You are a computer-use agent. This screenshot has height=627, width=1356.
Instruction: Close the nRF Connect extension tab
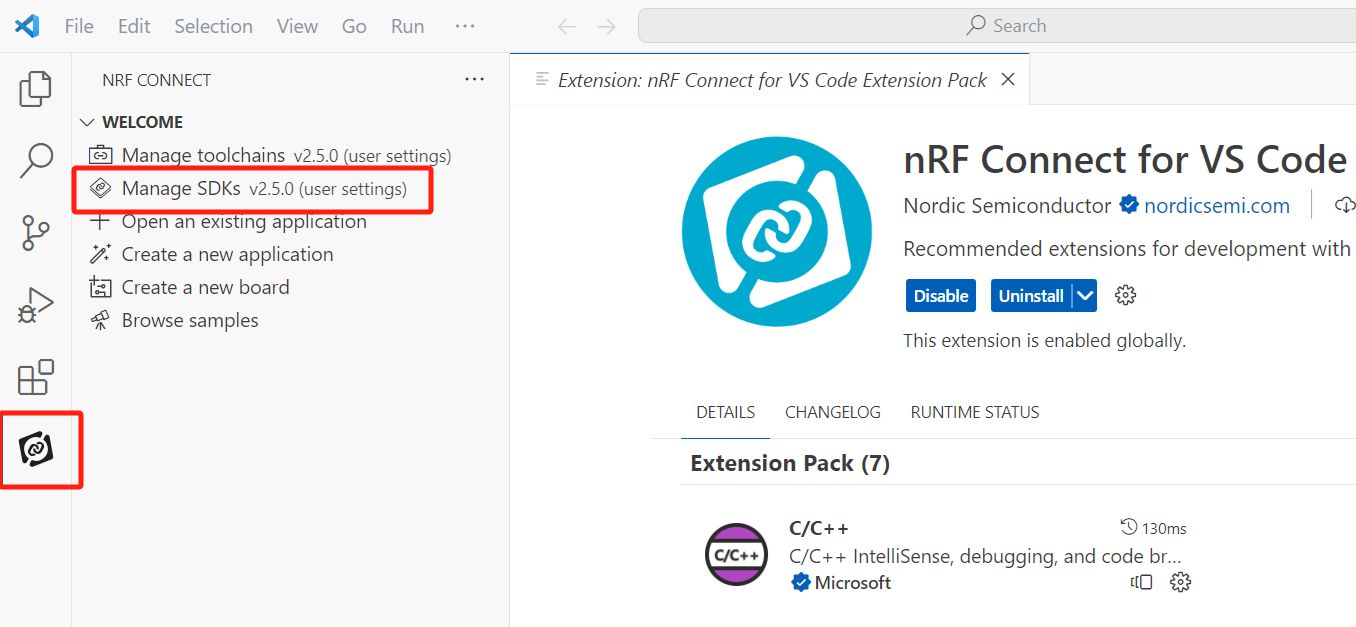[x=1008, y=80]
